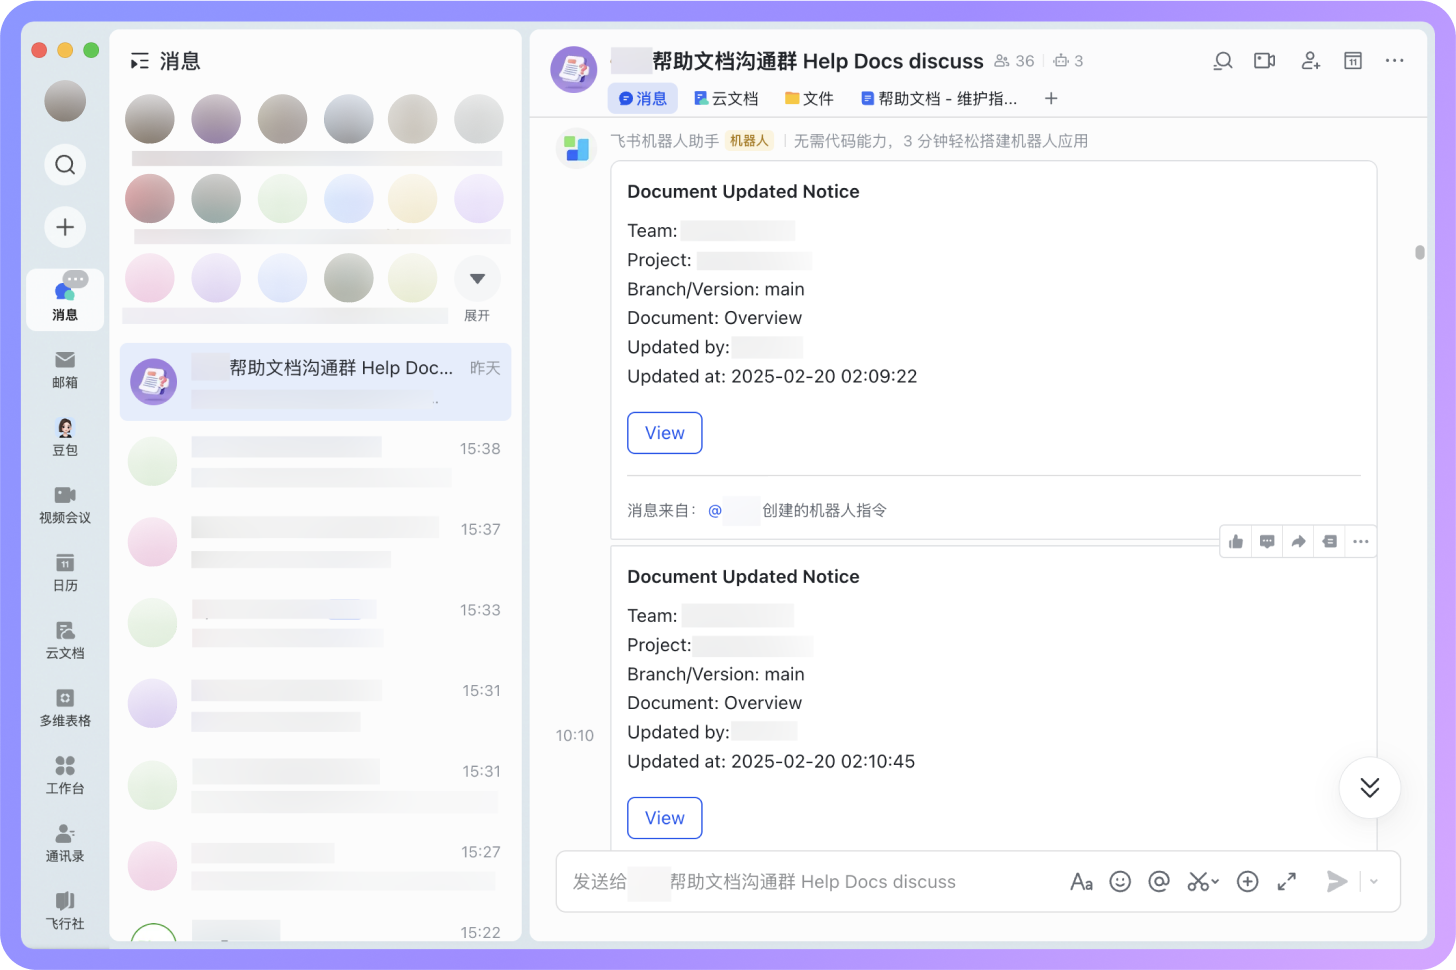Viewport: 1456px width, 970px height.
Task: Add a new tab with the plus icon
Action: coord(1051,98)
